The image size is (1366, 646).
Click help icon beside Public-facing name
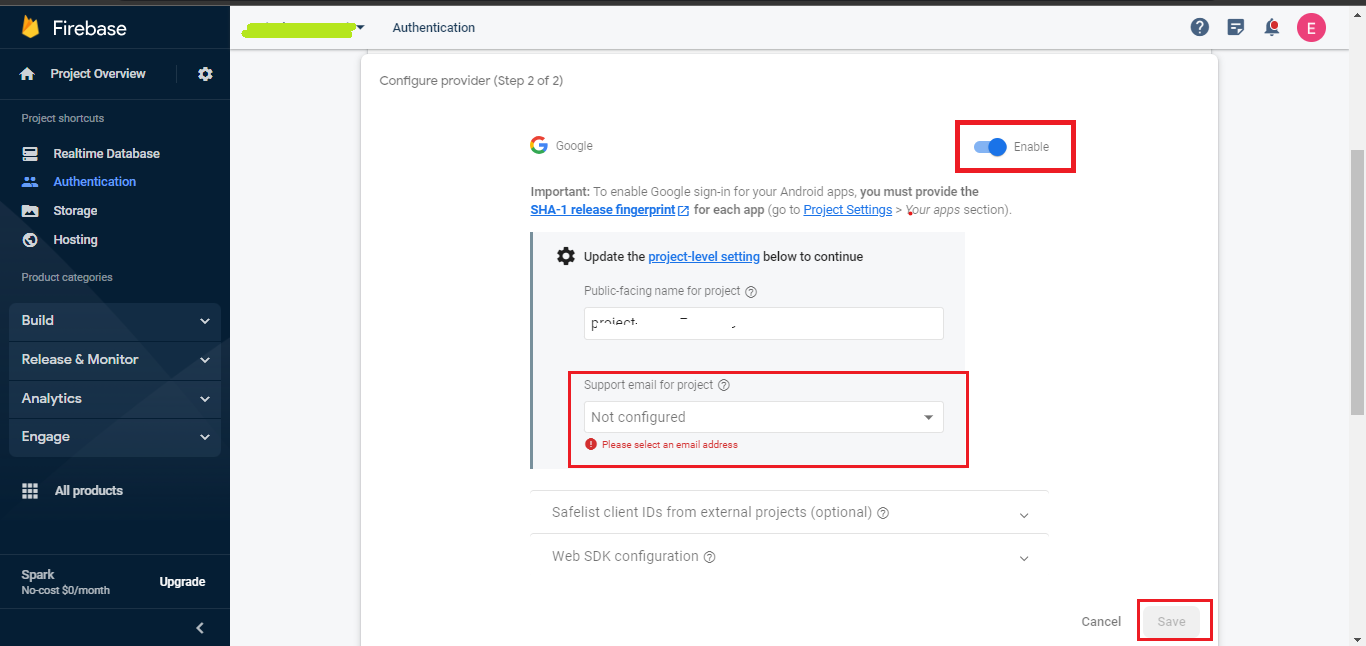tap(751, 292)
